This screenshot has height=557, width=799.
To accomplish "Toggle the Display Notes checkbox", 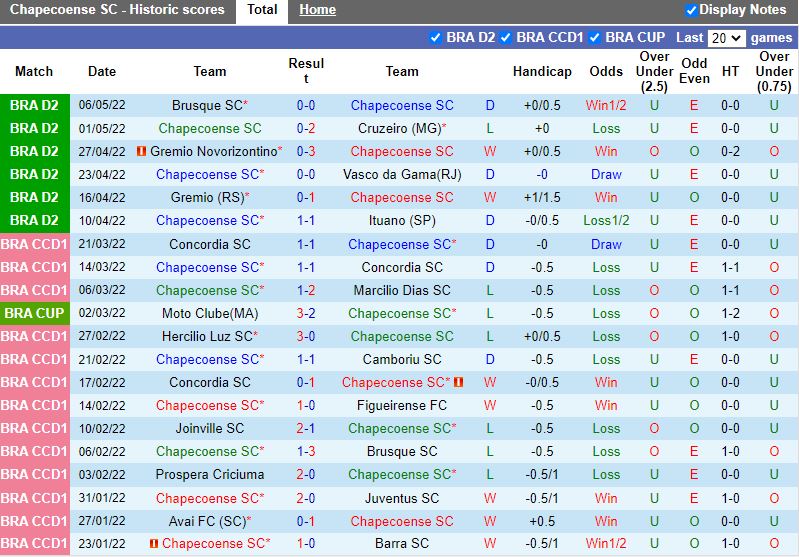I will click(691, 10).
